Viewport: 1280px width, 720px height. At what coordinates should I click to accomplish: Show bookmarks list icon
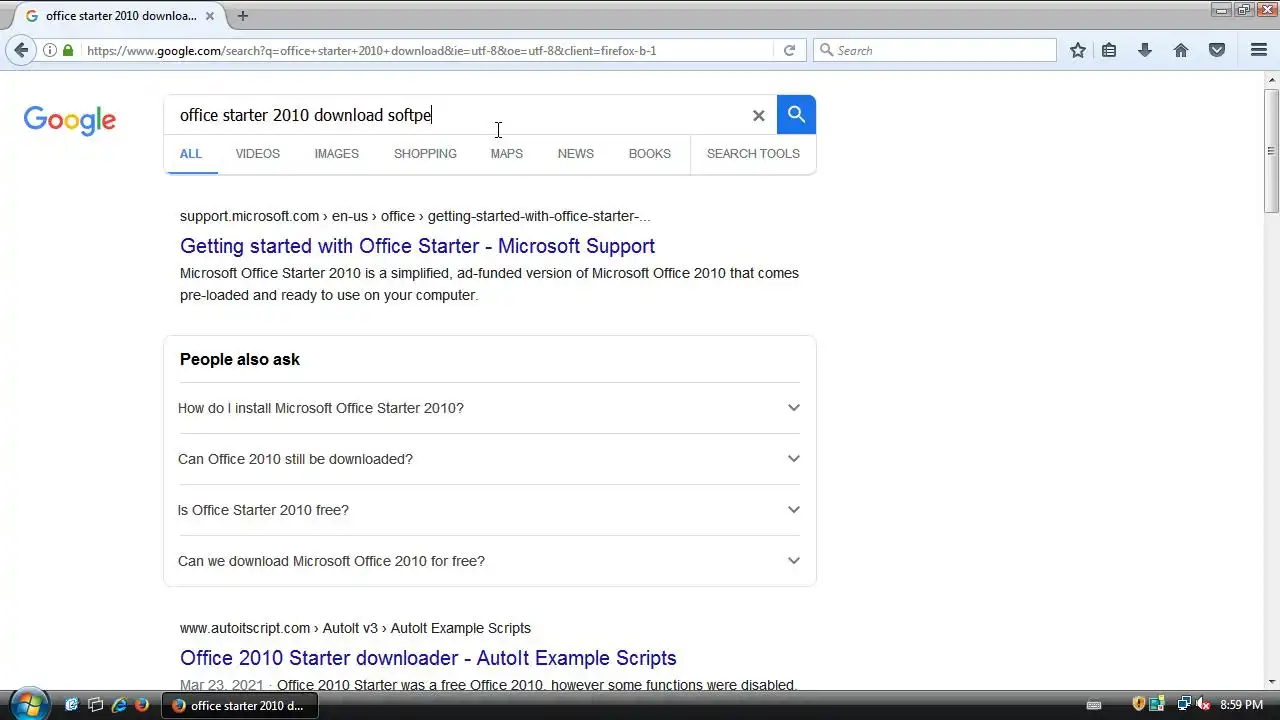1109,50
